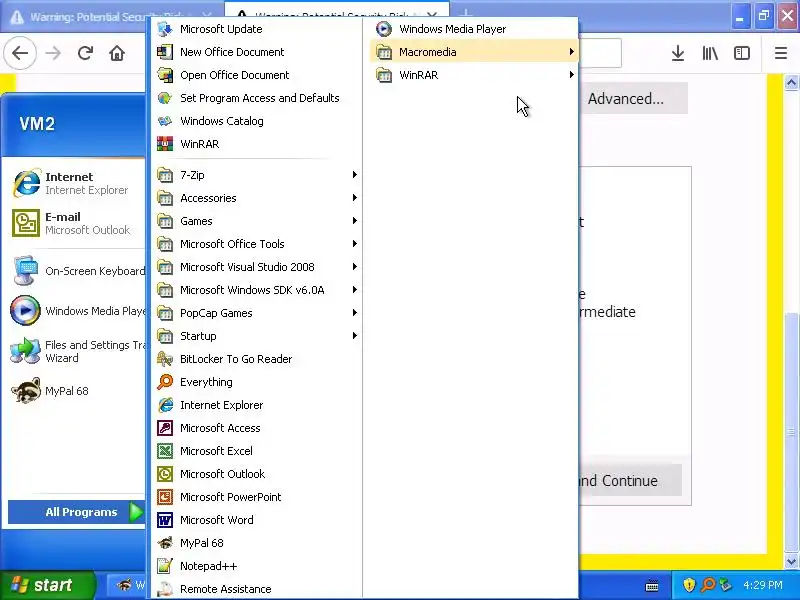Click the New Office Document icon

(164, 52)
